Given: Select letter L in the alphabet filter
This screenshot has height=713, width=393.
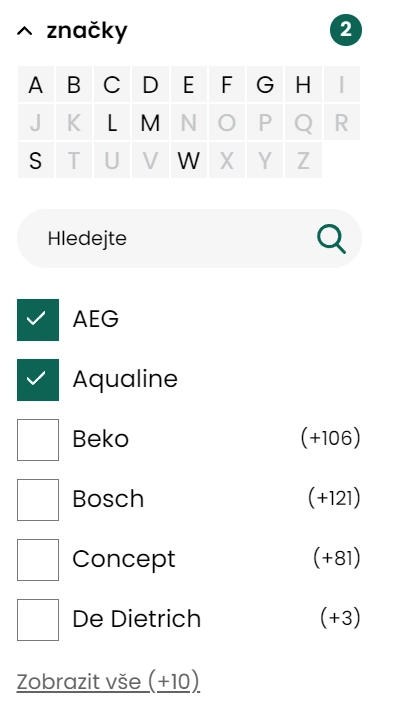Looking at the screenshot, I should click(112, 122).
